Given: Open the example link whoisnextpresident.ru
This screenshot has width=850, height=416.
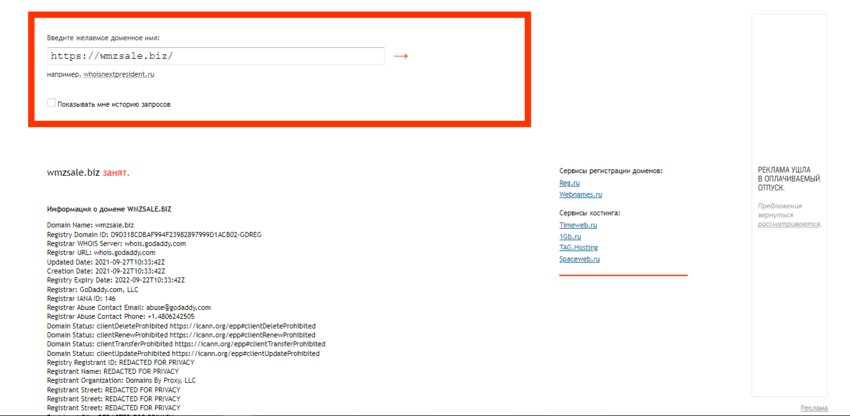Looking at the screenshot, I should (x=119, y=74).
